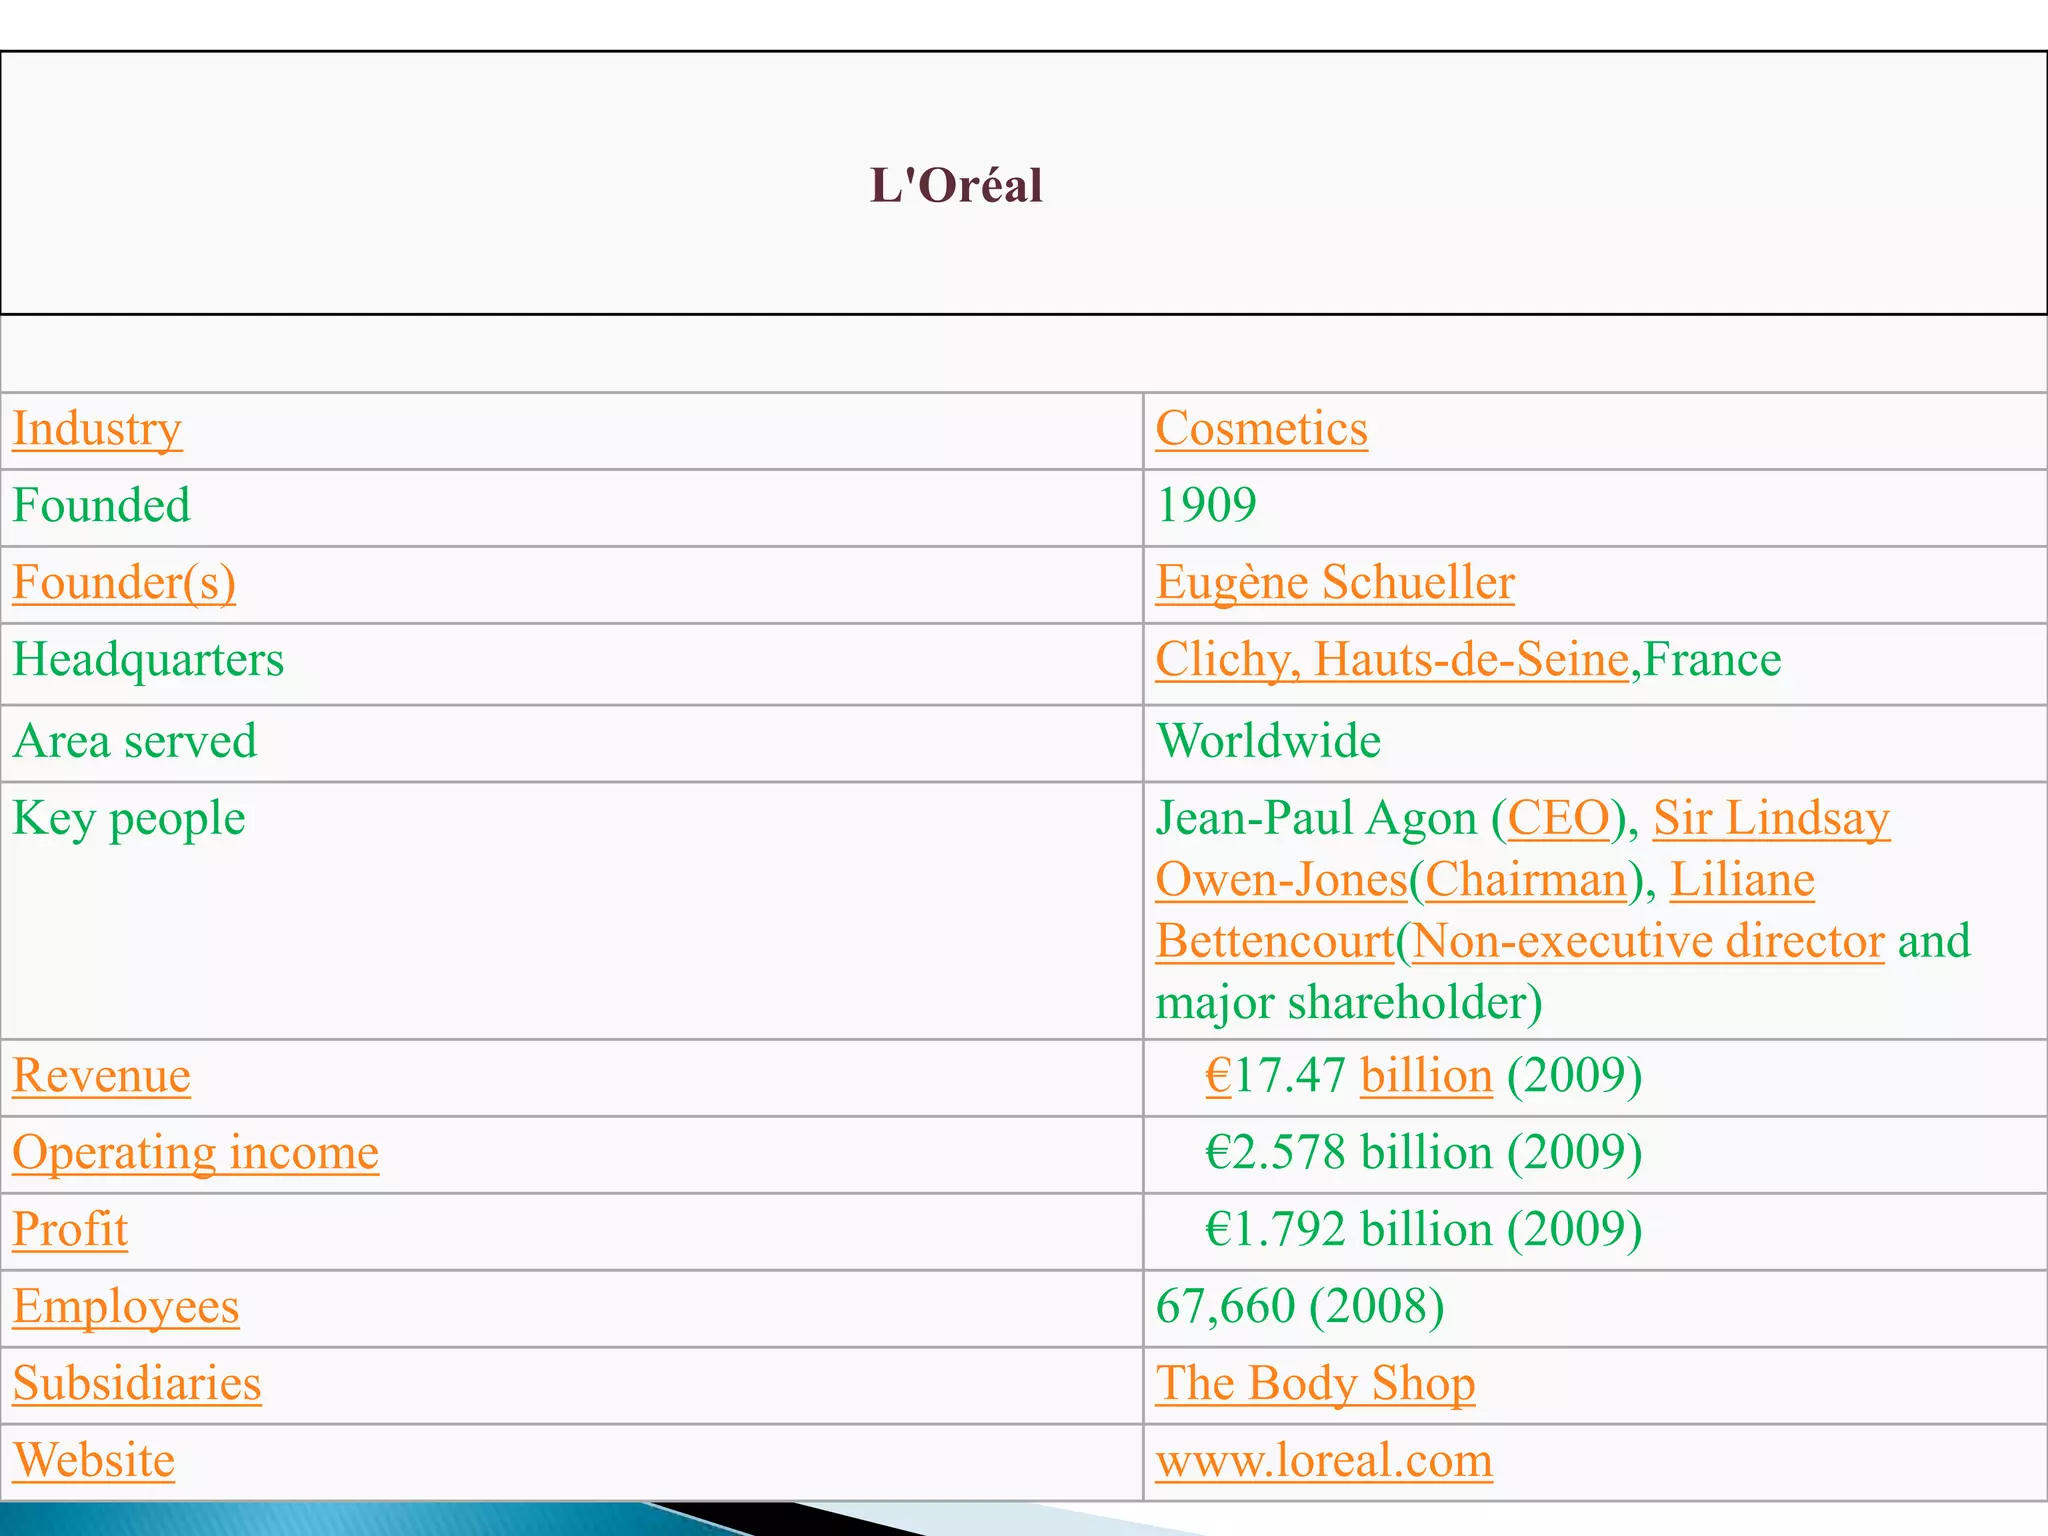Select the €1.792 billion (2009) value
Screen dimensions: 2048x1536
coord(1424,1230)
